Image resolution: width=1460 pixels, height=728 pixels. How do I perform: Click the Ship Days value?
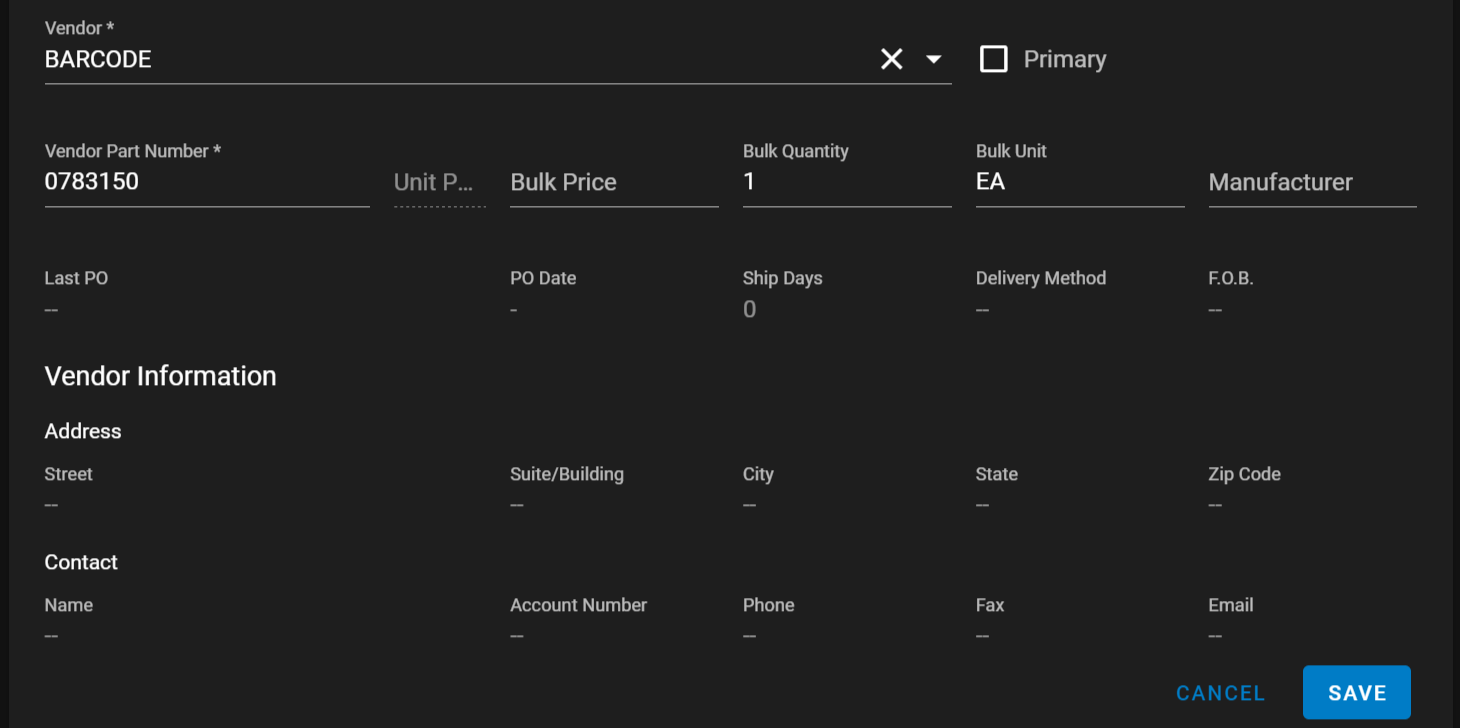click(749, 310)
